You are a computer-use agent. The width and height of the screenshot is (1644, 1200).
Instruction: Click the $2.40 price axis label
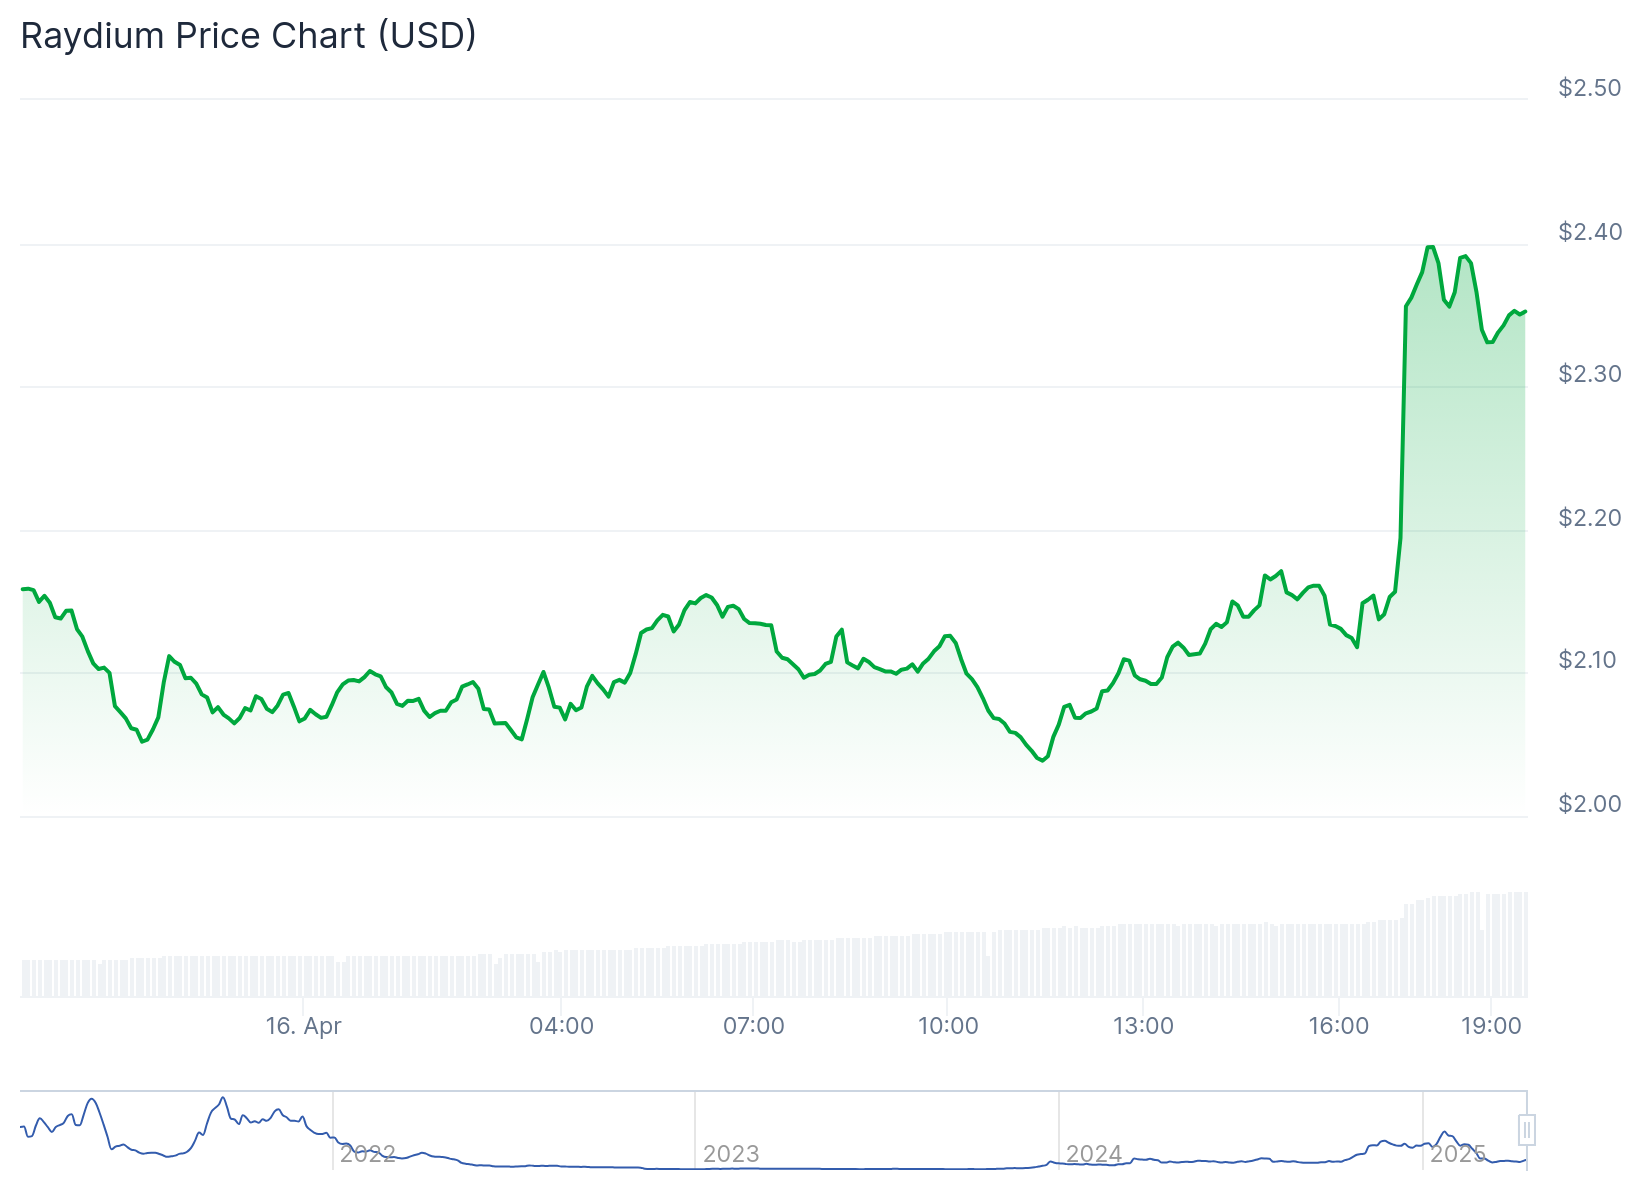pyautogui.click(x=1590, y=232)
